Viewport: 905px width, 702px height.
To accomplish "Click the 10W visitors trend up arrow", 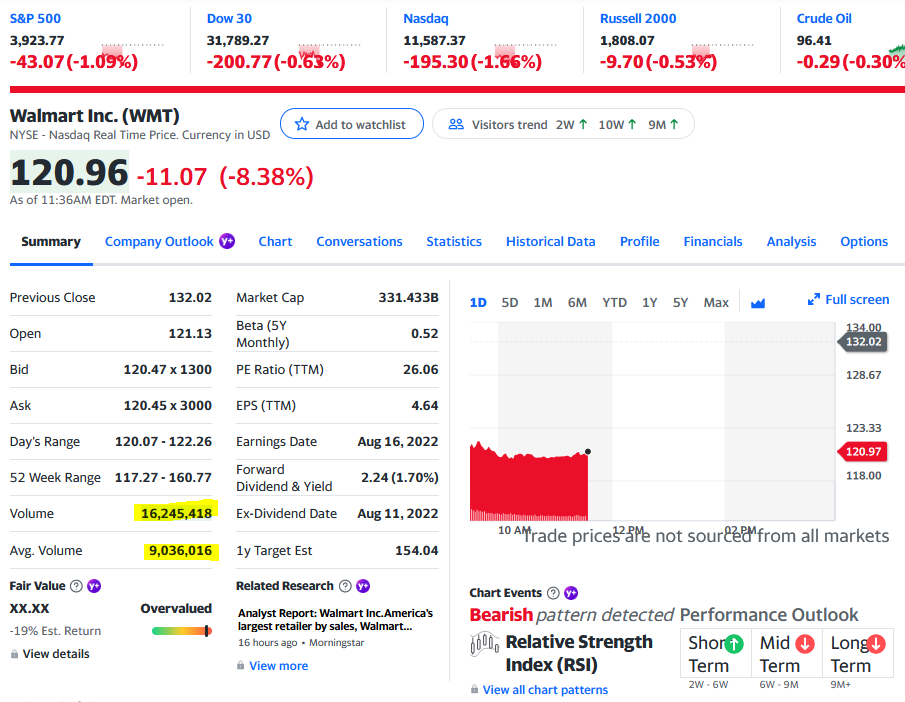I will [x=632, y=124].
